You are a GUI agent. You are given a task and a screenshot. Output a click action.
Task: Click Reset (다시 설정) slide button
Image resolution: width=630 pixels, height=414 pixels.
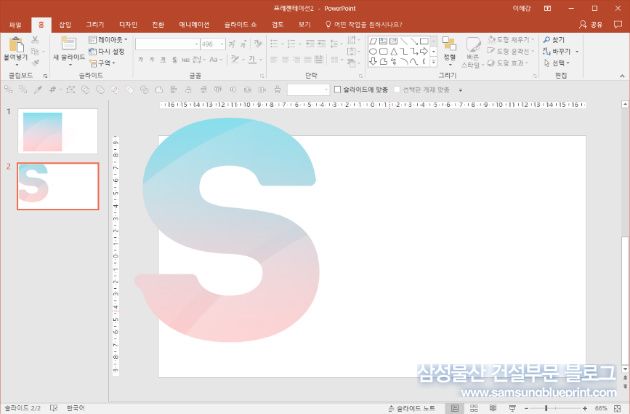[x=106, y=51]
